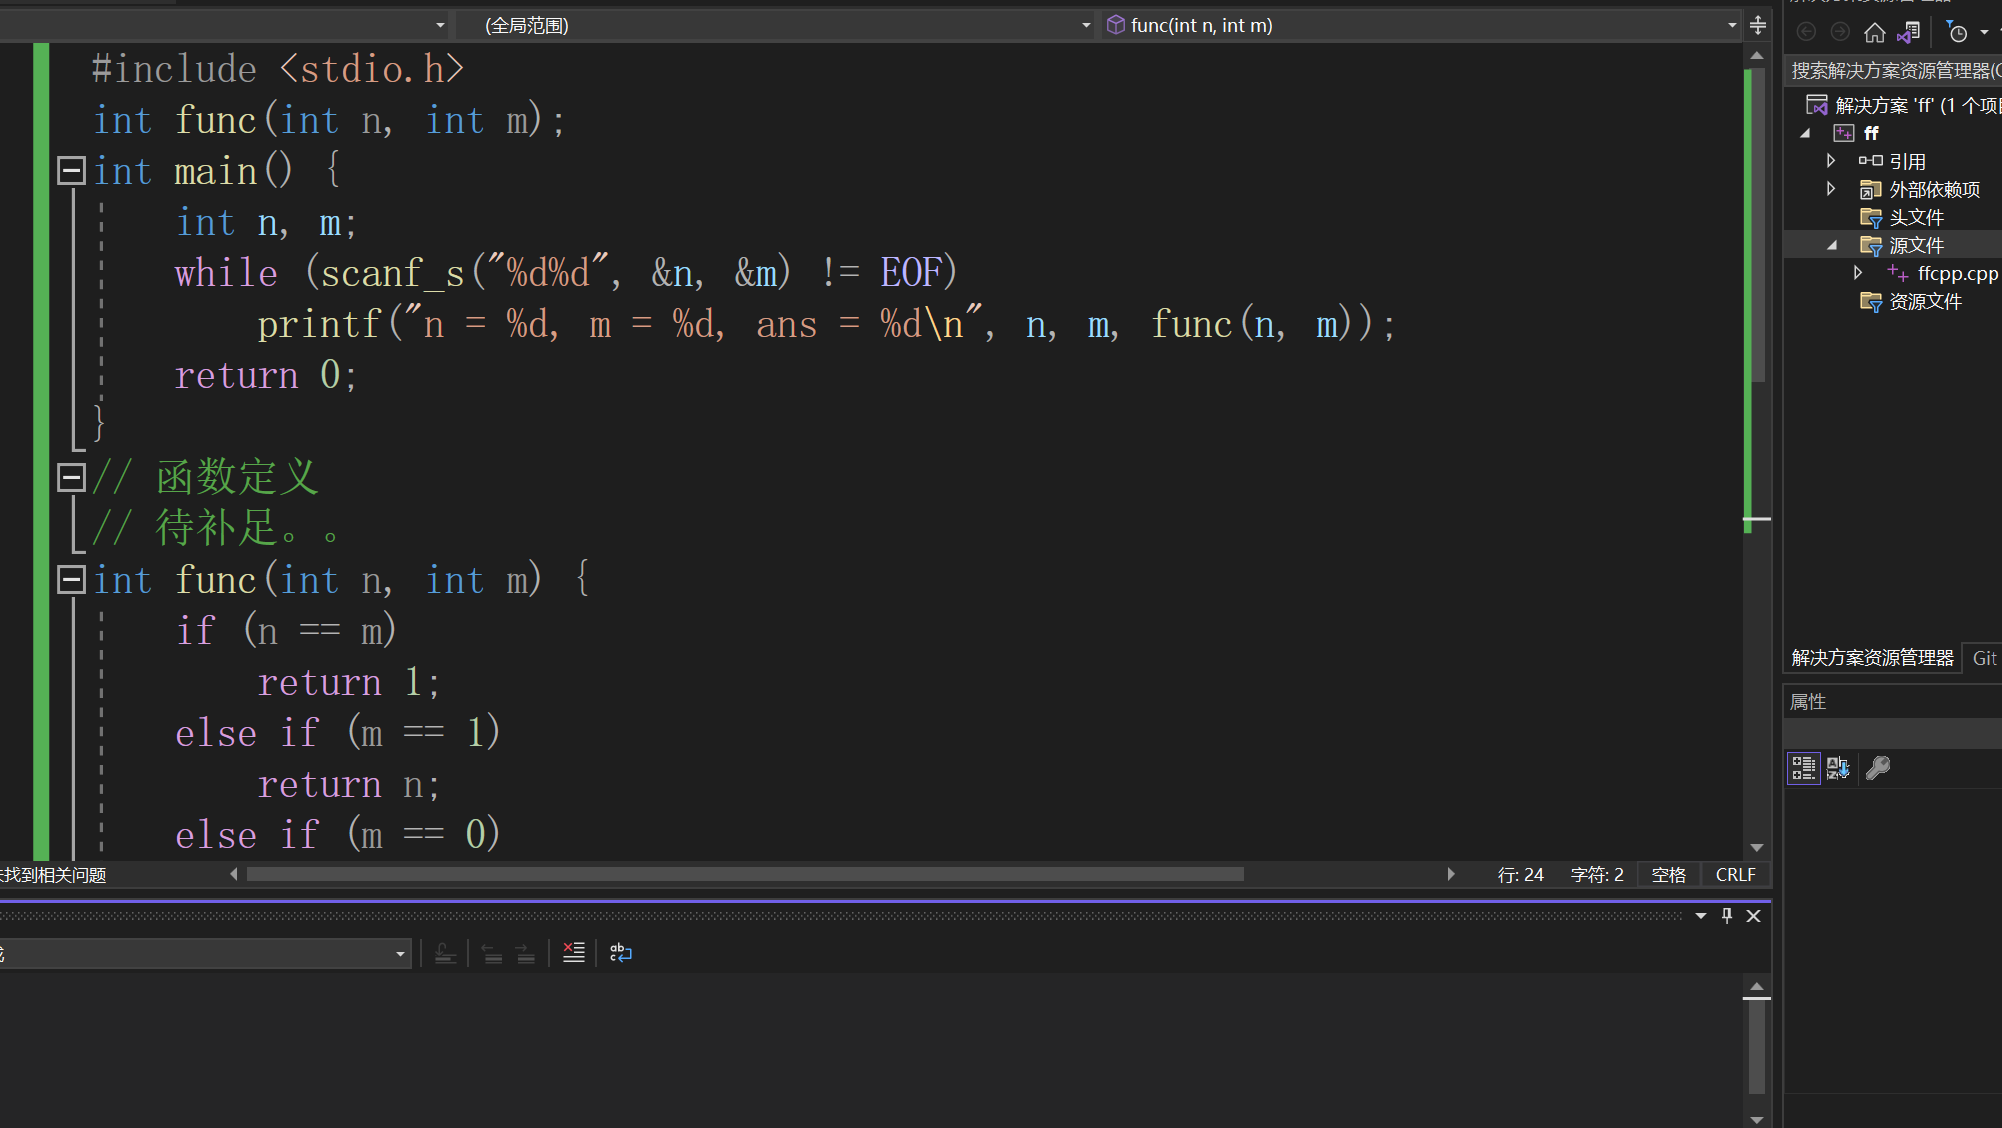The image size is (2002, 1128).
Task: Split the editor using the top-right splitter icon
Action: (1758, 25)
